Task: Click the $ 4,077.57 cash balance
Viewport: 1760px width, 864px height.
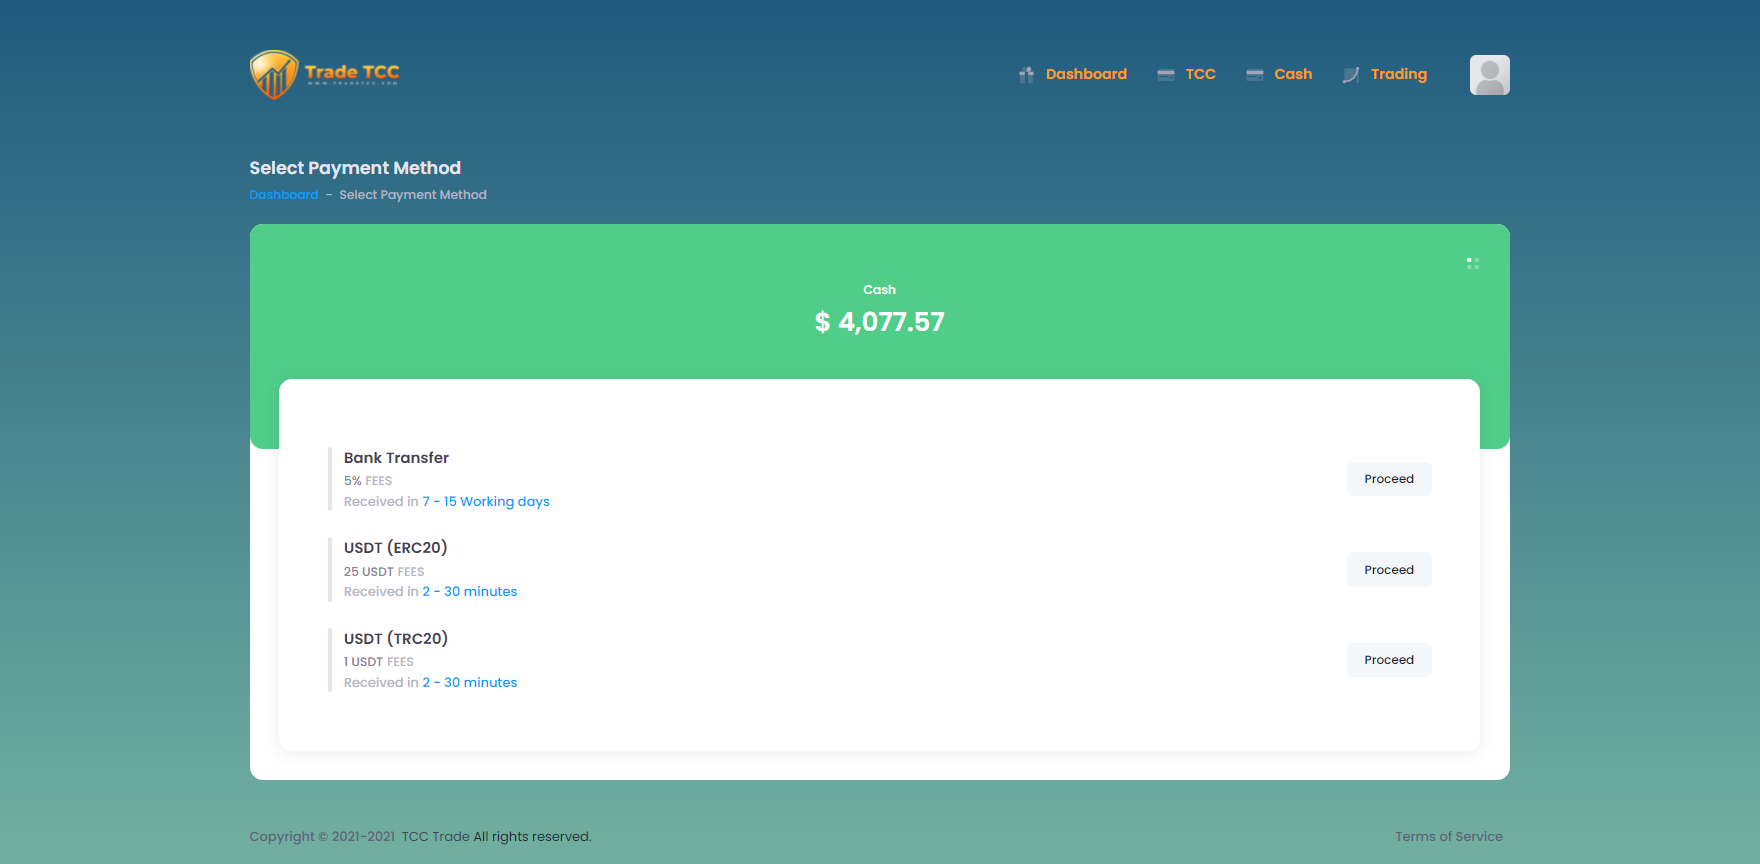Action: [880, 322]
